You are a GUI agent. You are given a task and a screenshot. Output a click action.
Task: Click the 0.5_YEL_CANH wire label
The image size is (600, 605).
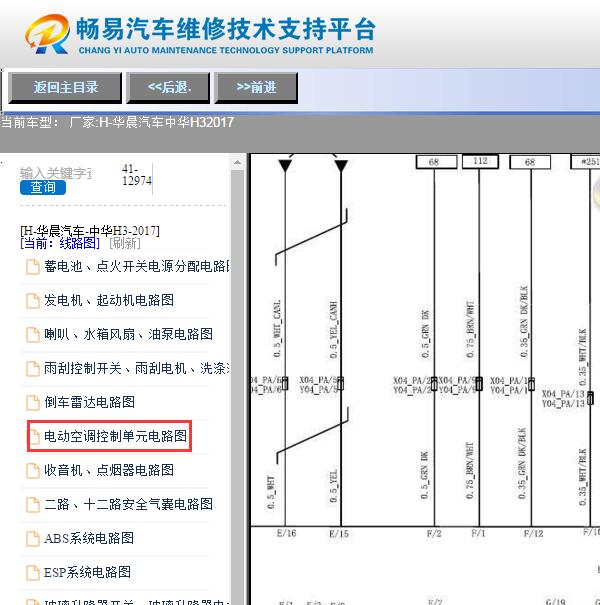click(333, 330)
